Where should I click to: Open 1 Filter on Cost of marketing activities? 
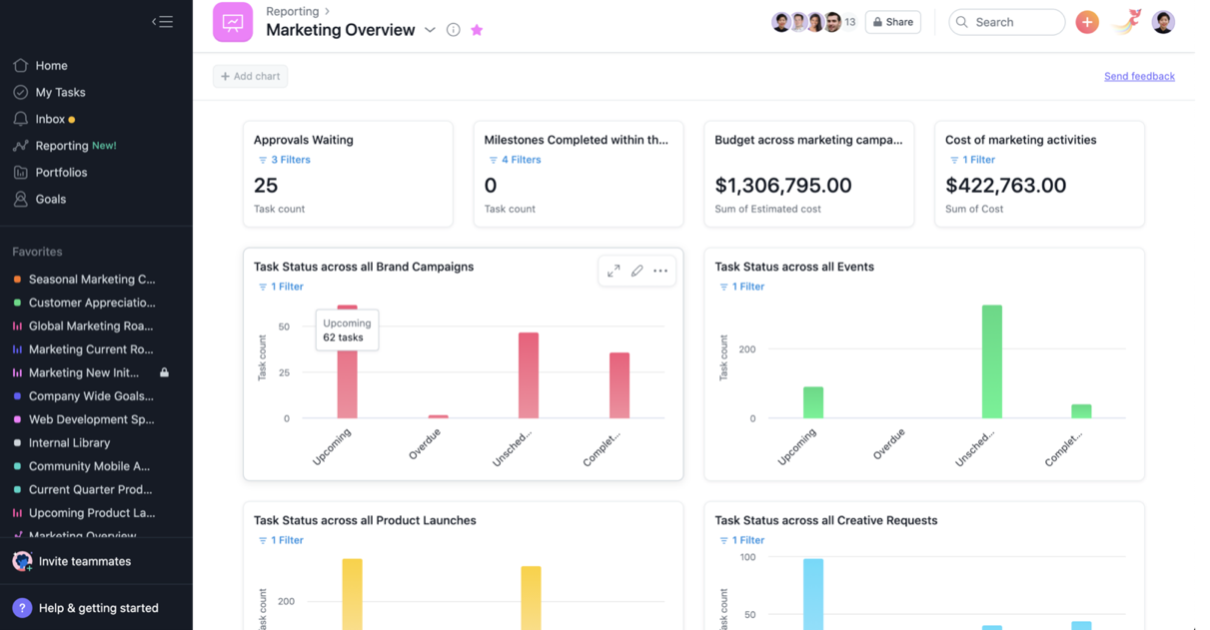coord(972,160)
